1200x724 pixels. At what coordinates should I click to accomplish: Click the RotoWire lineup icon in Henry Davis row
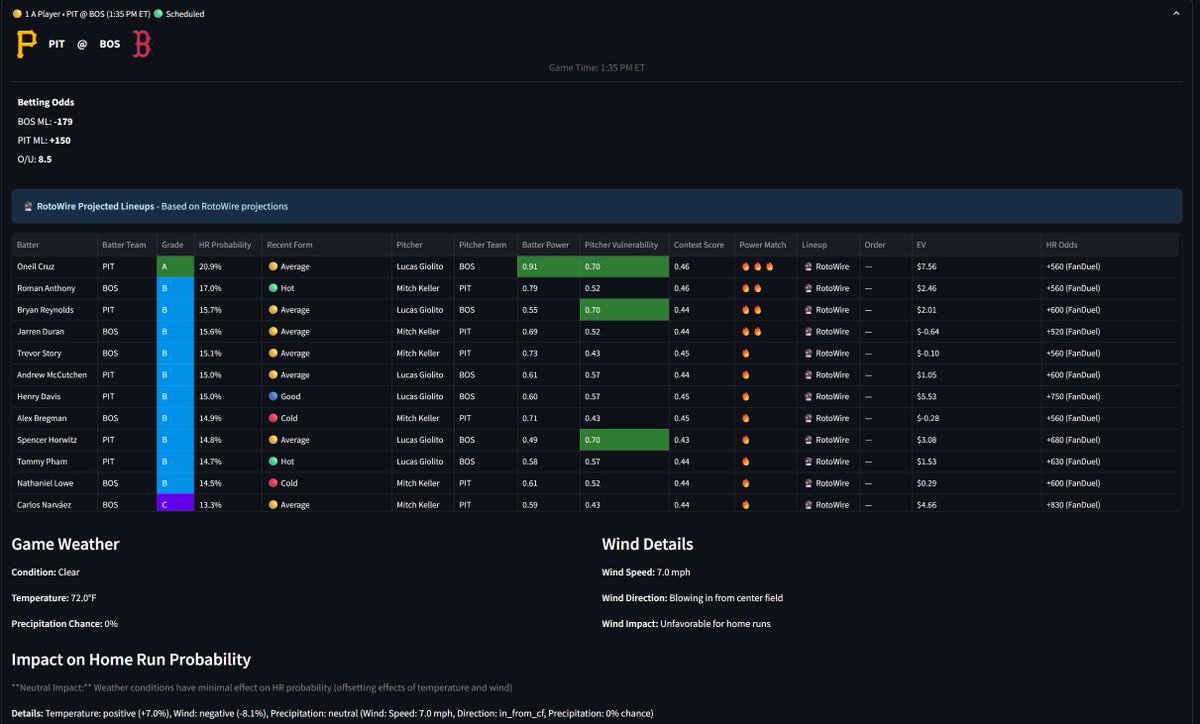(807, 397)
